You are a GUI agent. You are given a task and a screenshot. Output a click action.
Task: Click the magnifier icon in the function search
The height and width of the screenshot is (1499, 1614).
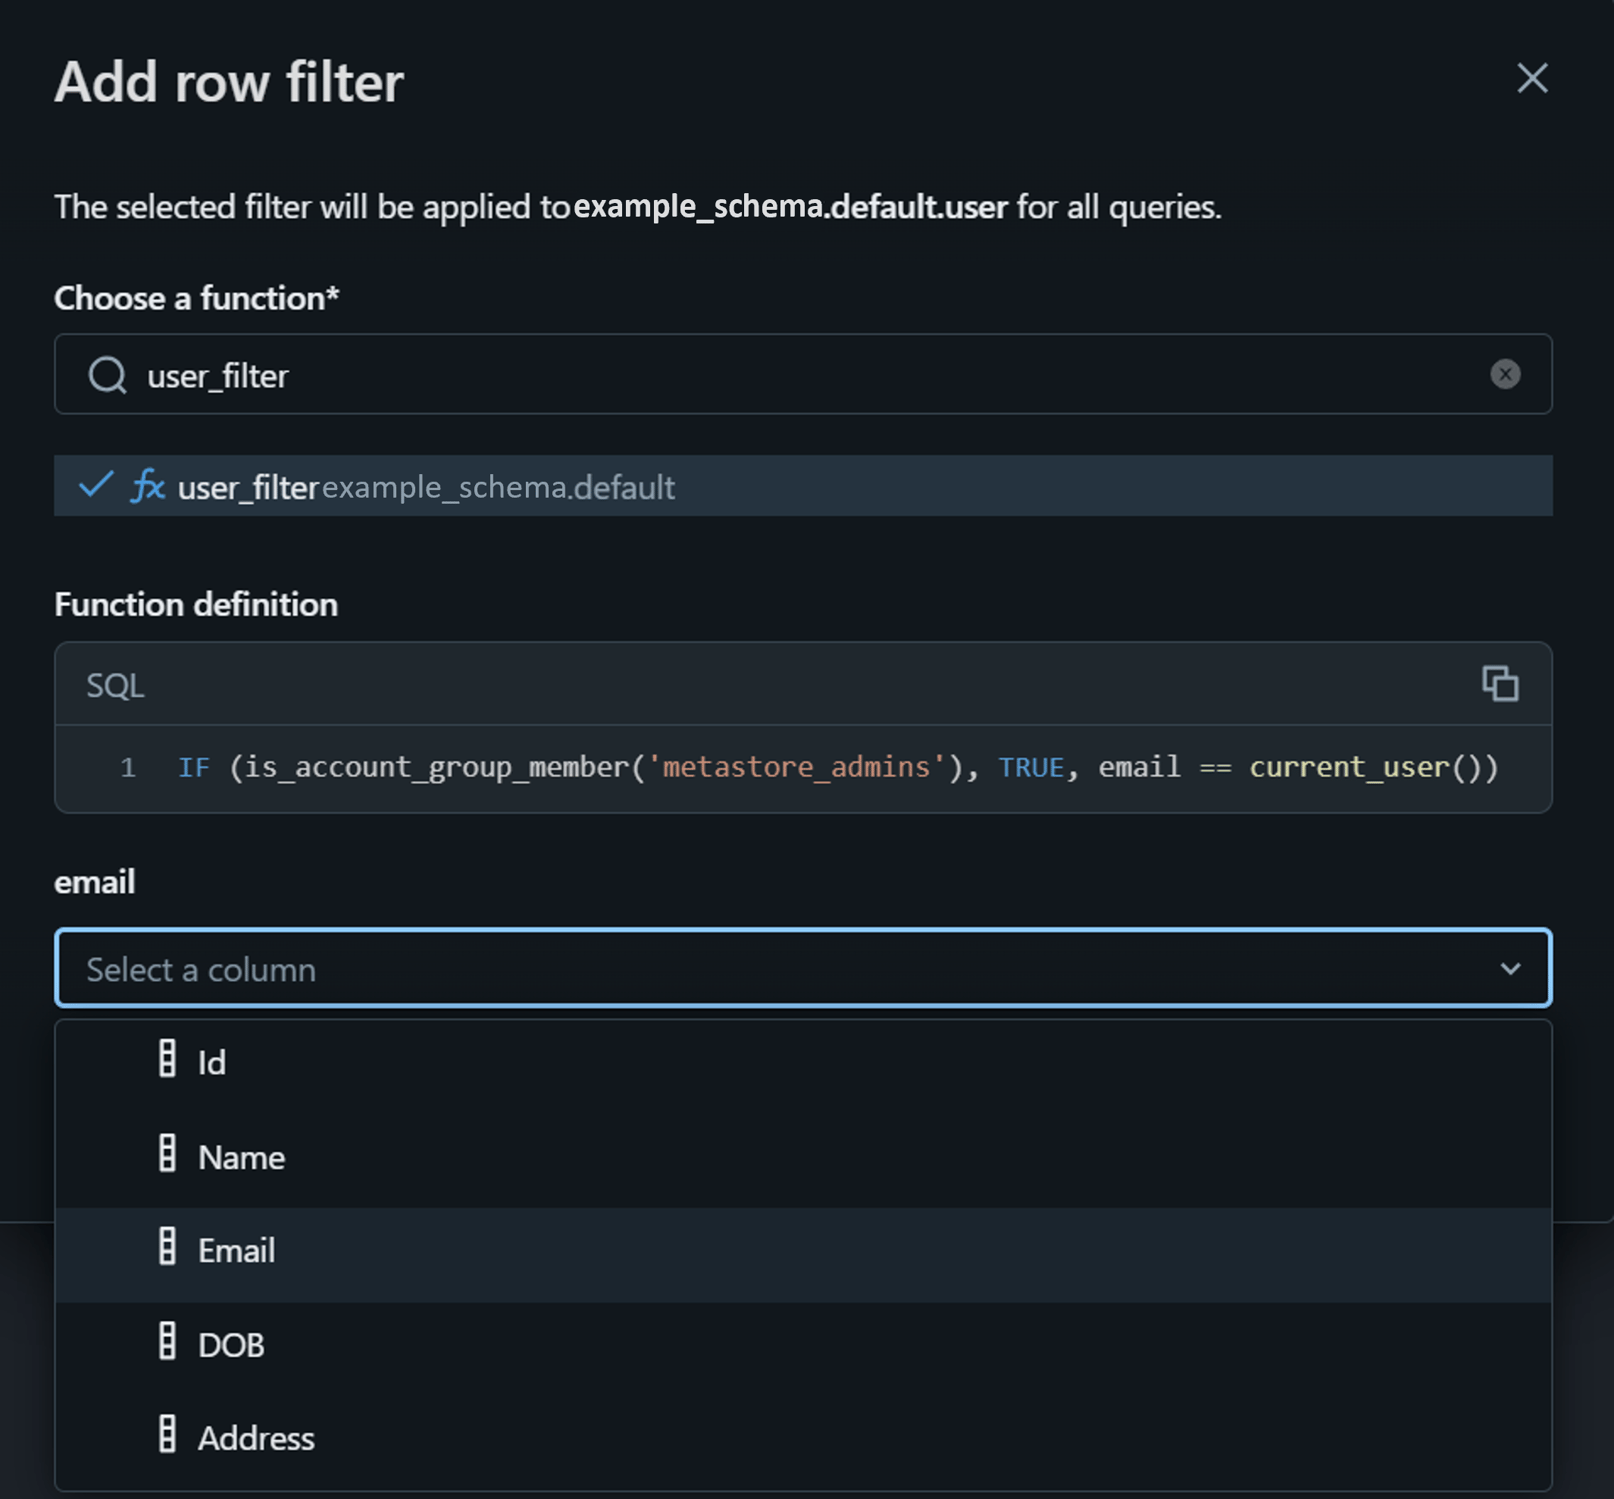point(107,375)
